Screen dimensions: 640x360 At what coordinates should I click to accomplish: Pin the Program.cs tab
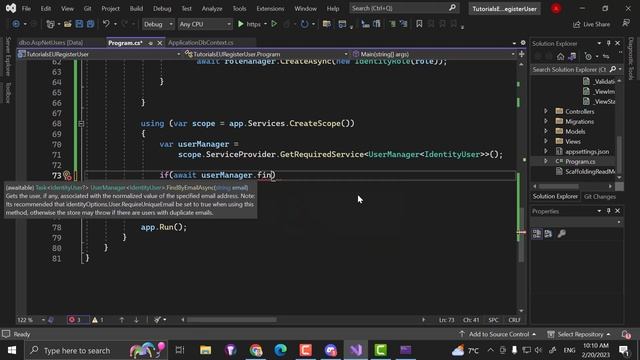coord(151,43)
